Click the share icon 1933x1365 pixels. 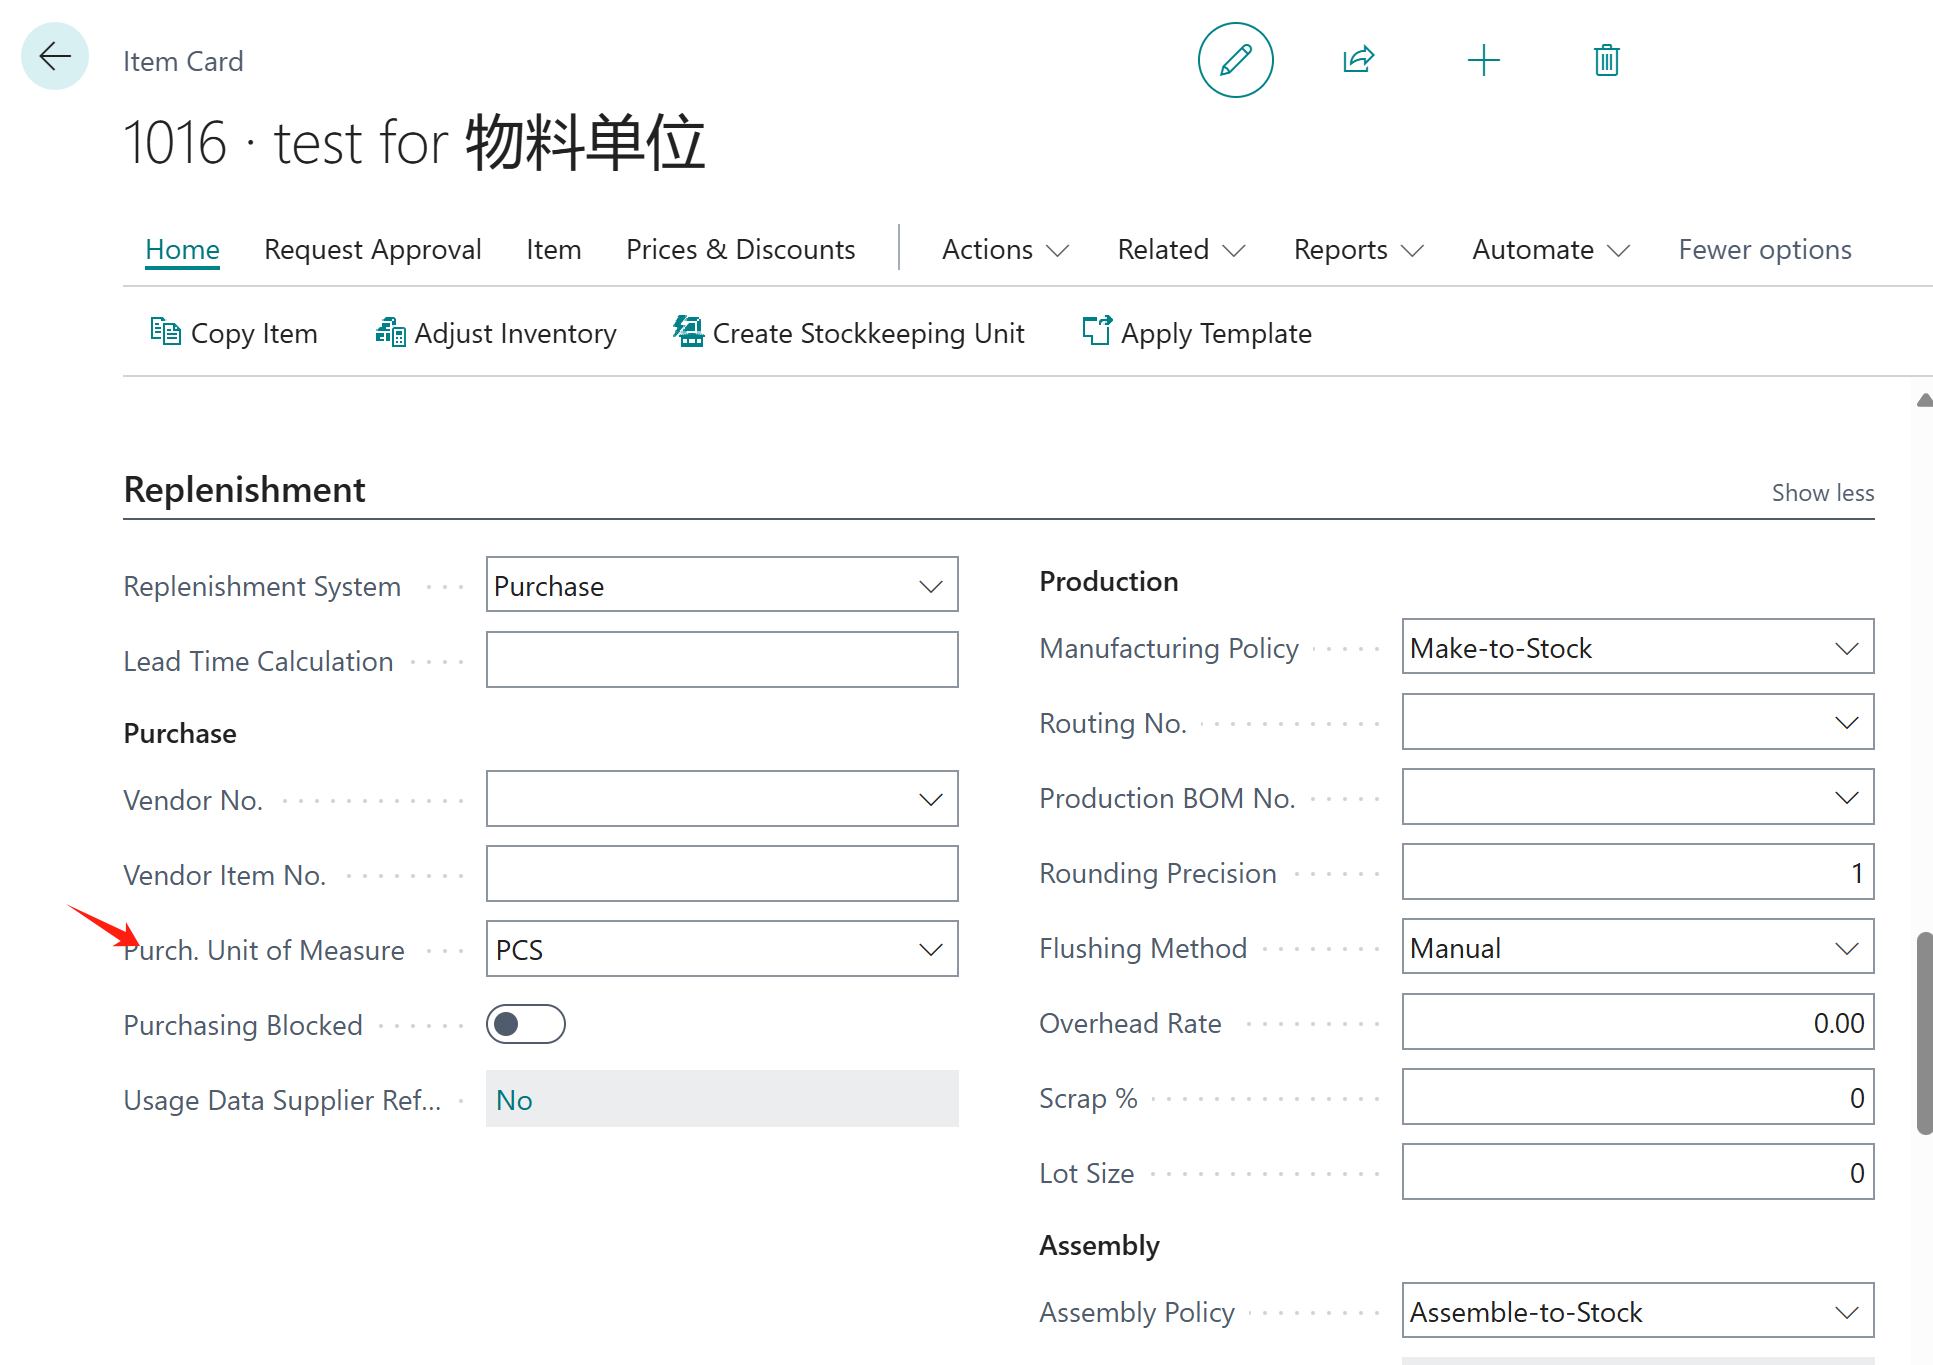(x=1358, y=60)
